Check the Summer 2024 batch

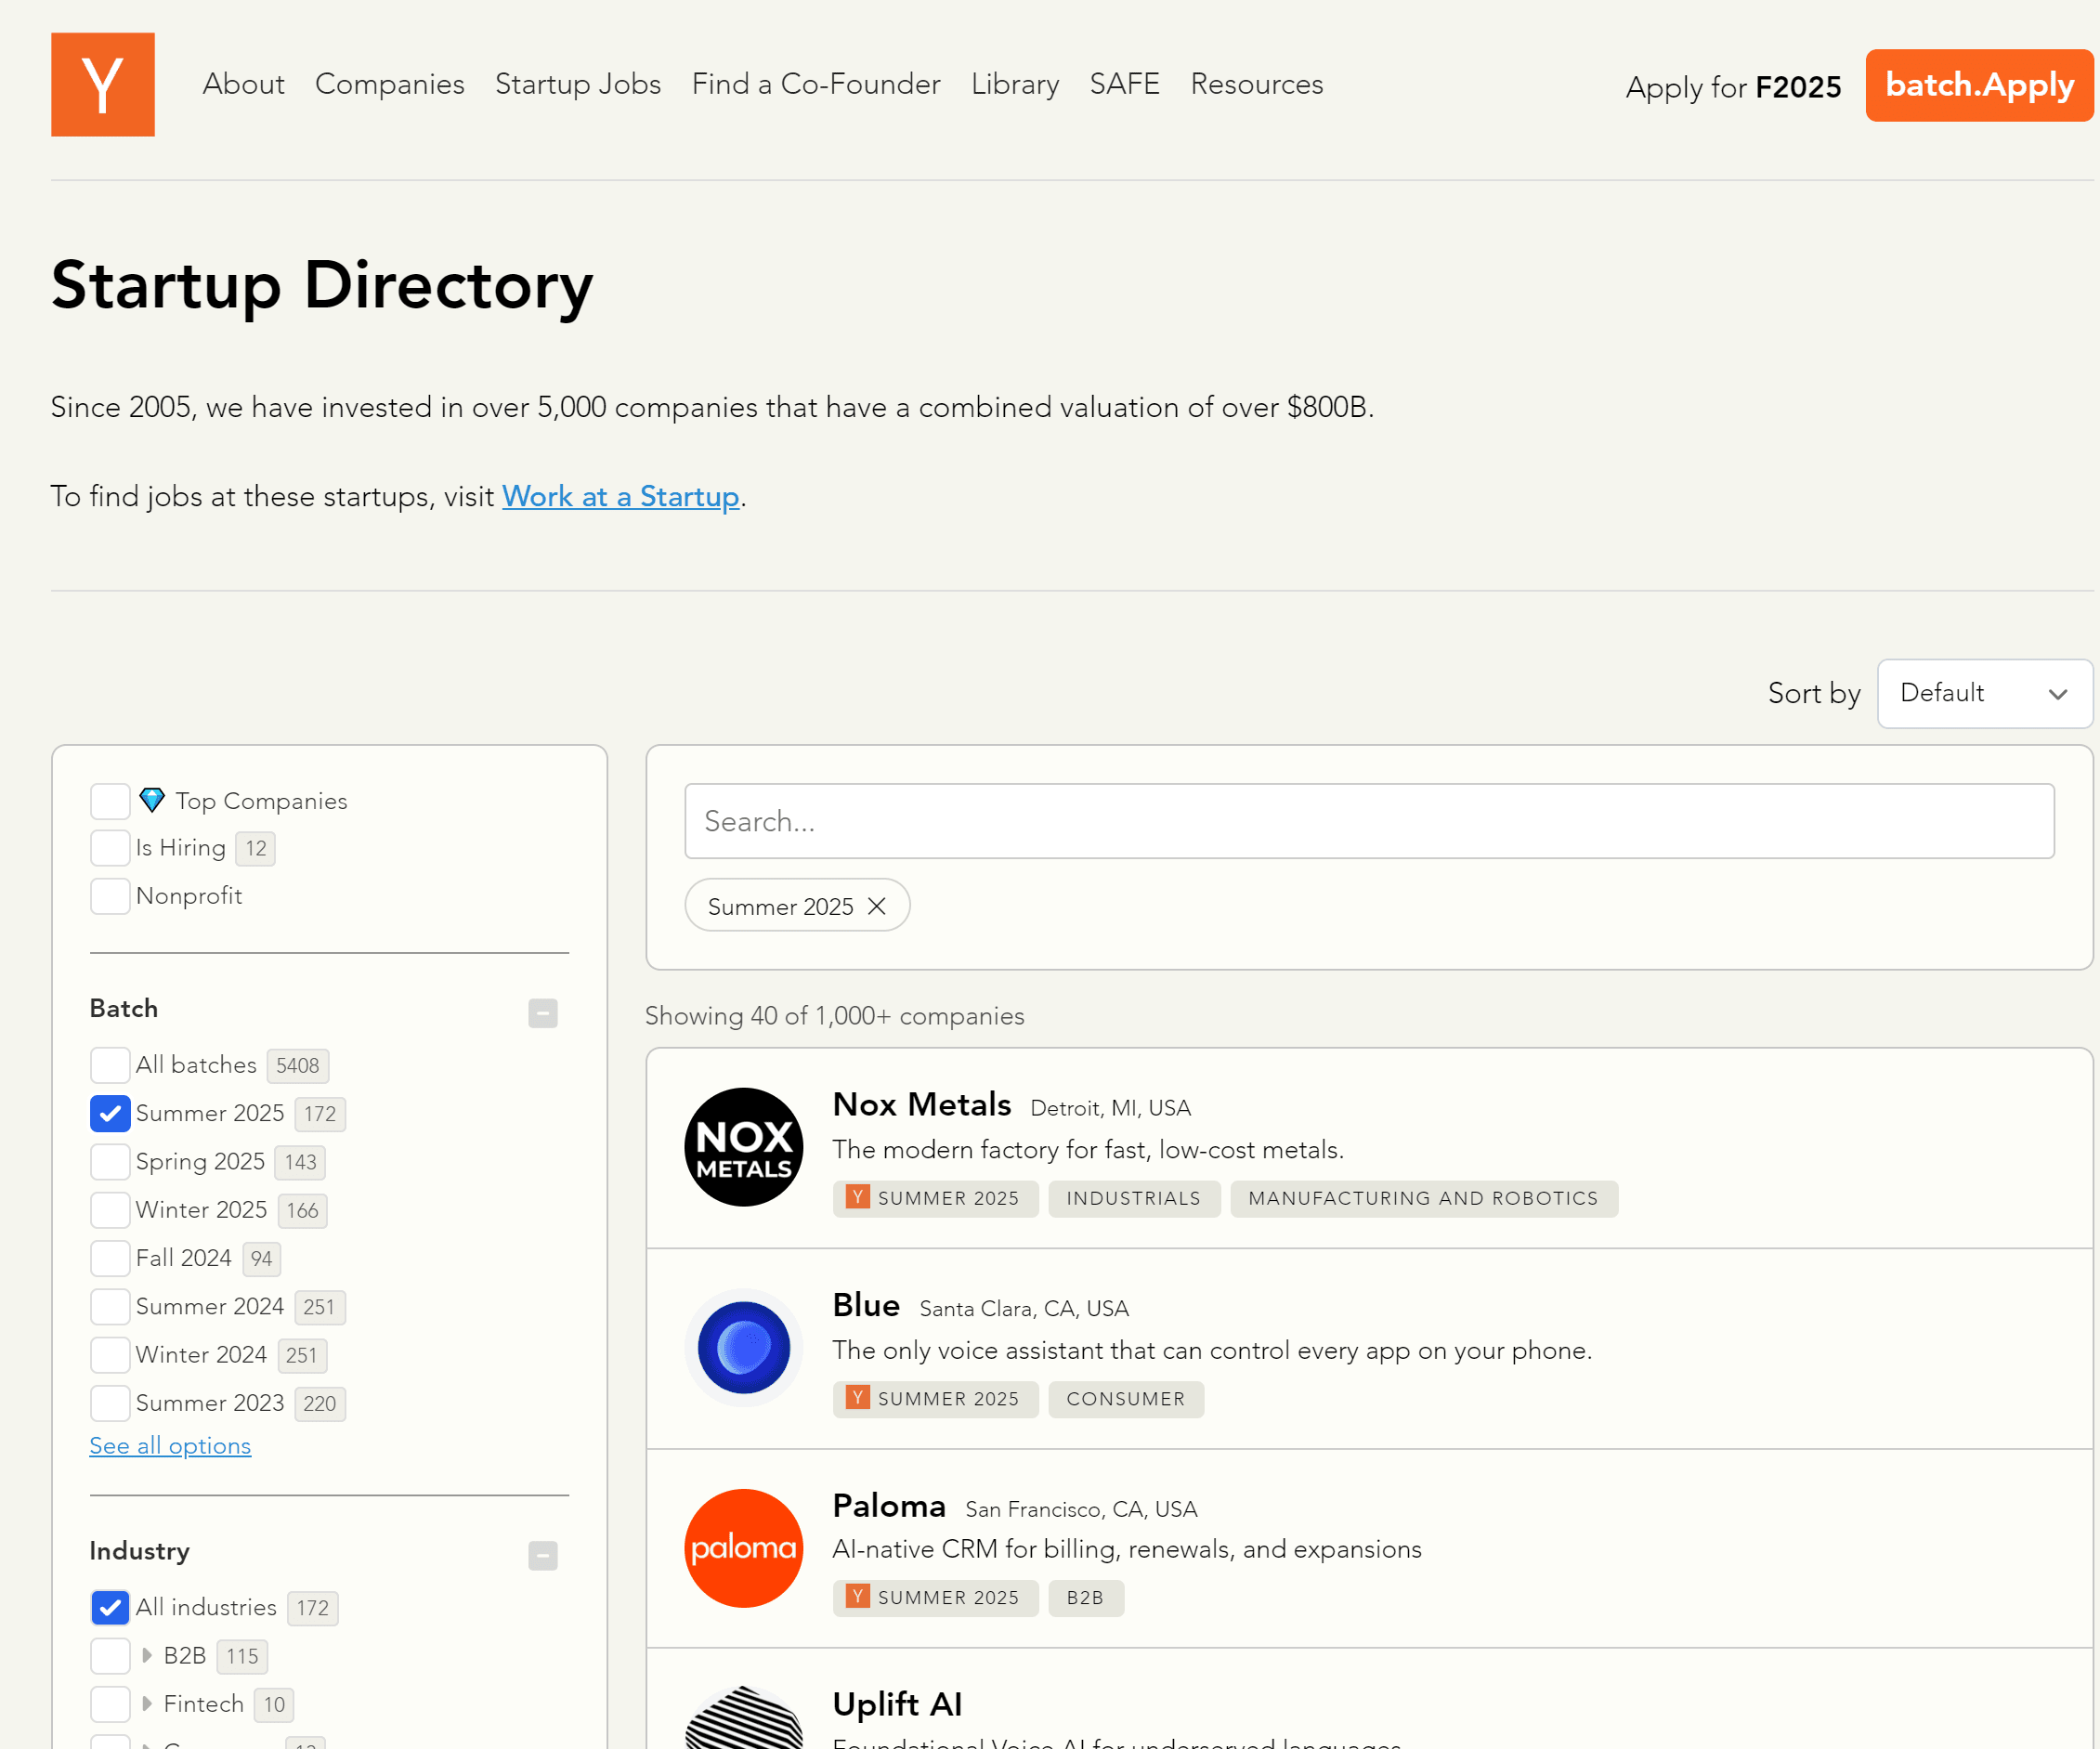click(110, 1306)
